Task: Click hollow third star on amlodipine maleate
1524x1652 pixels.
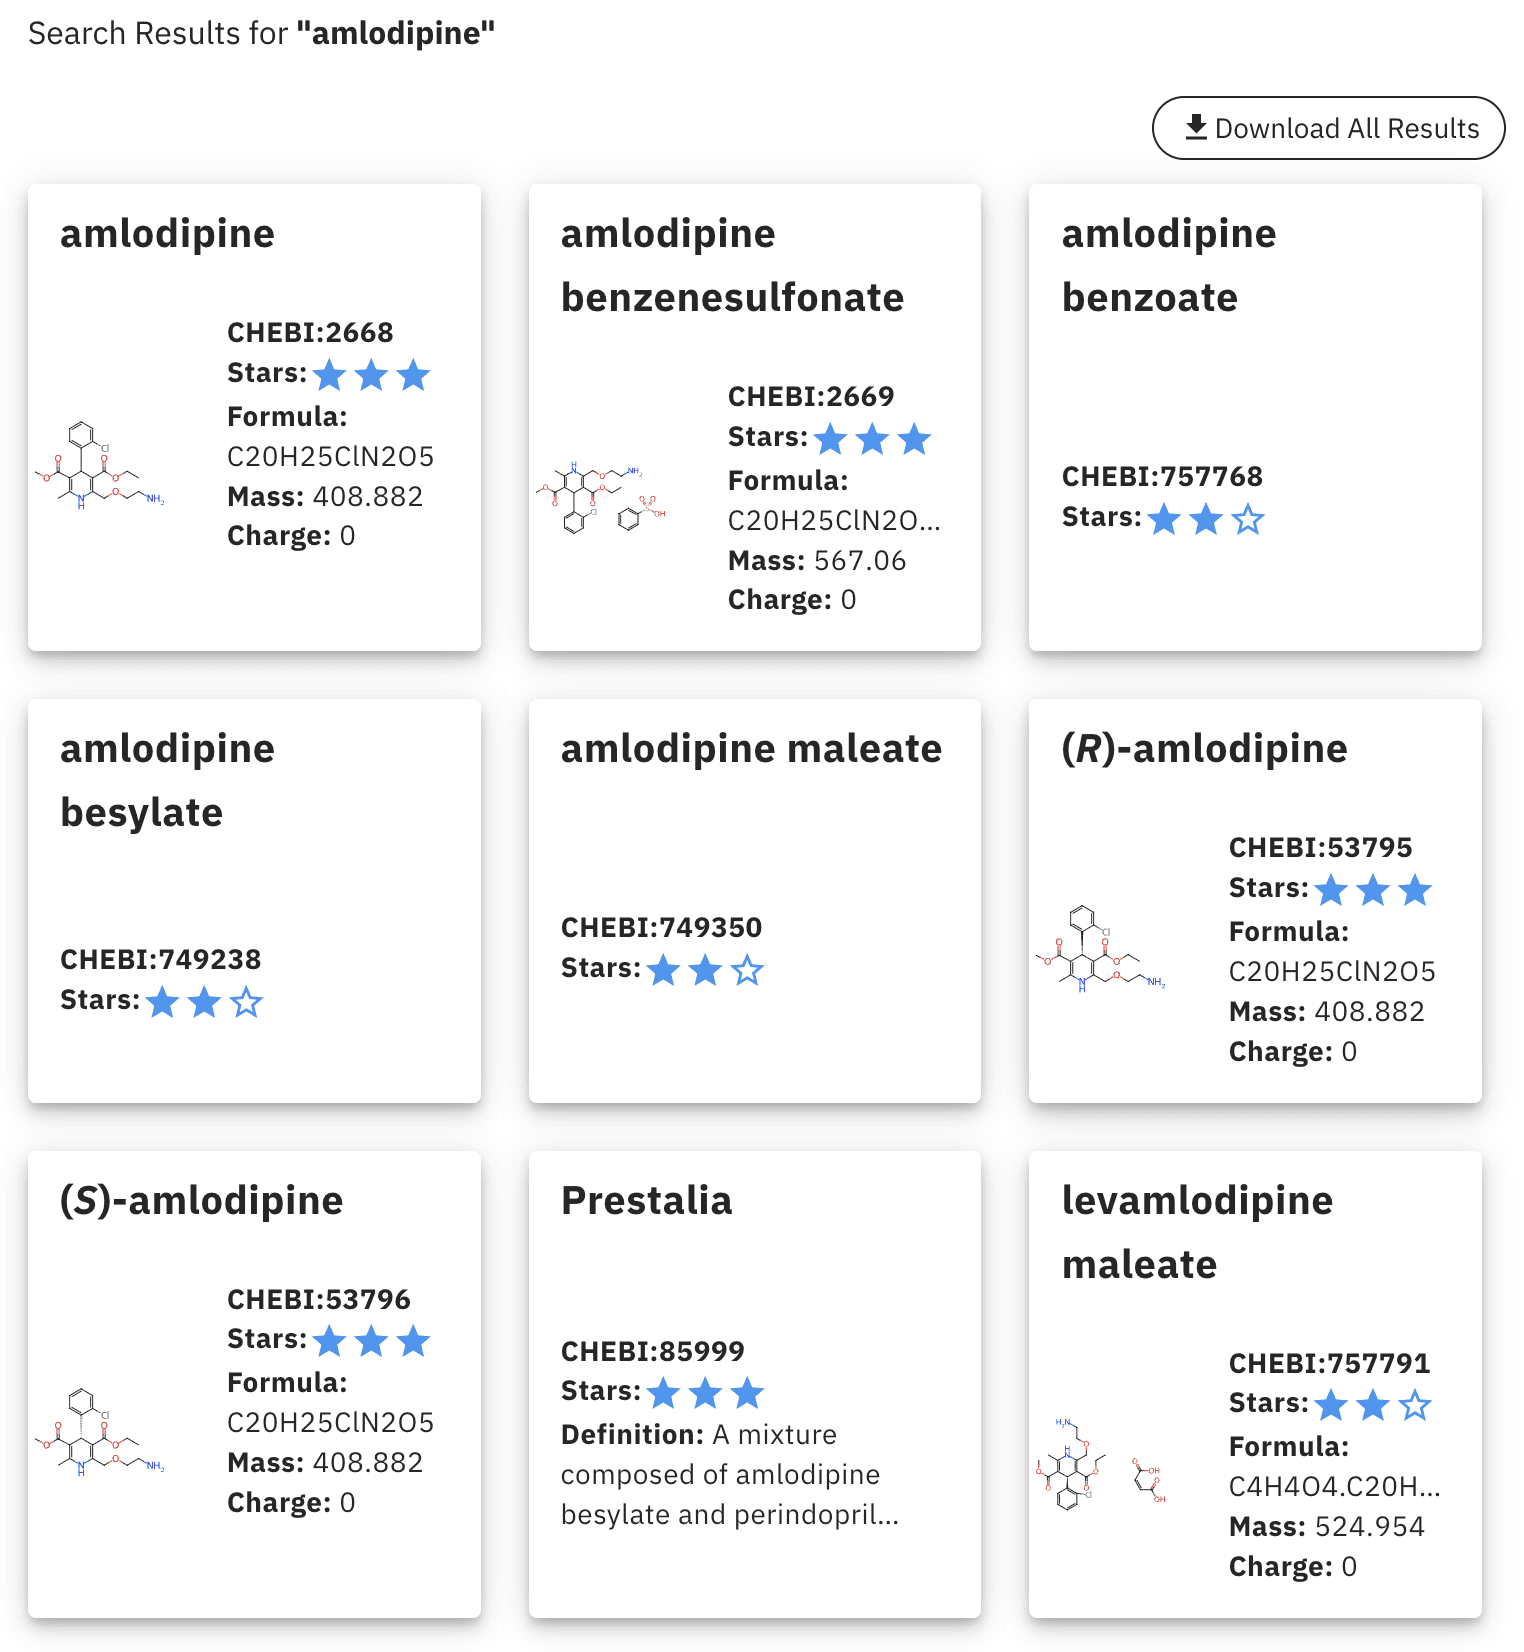Action: click(x=747, y=970)
